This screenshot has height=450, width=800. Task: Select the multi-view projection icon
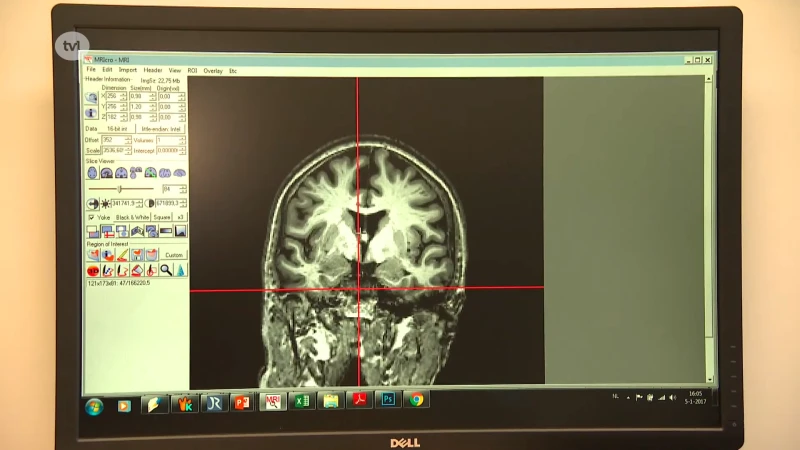pos(136,173)
